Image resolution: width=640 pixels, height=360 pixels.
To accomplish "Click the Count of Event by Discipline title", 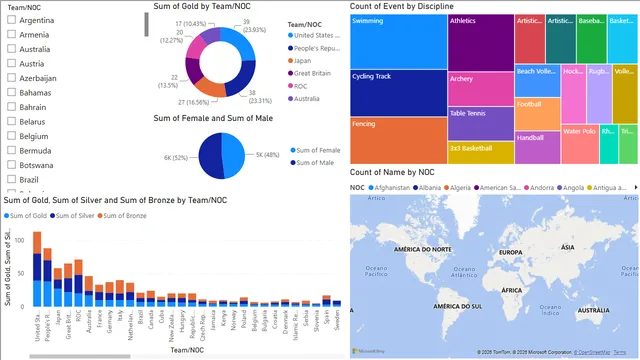I will [x=402, y=6].
